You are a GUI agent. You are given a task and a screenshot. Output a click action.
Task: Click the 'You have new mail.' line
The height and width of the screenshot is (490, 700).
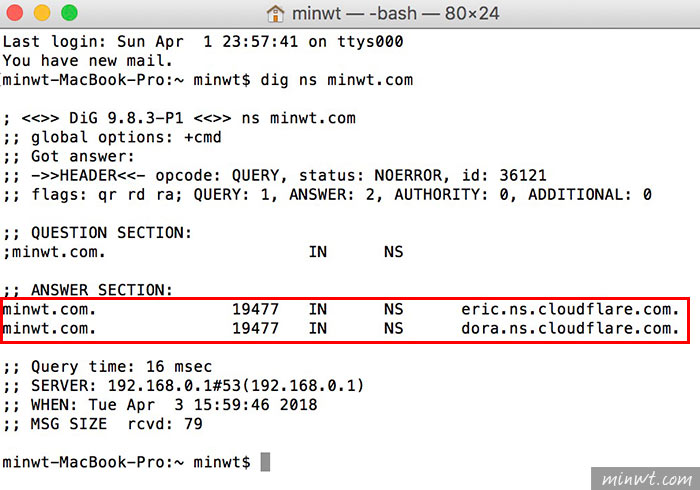coord(88,61)
